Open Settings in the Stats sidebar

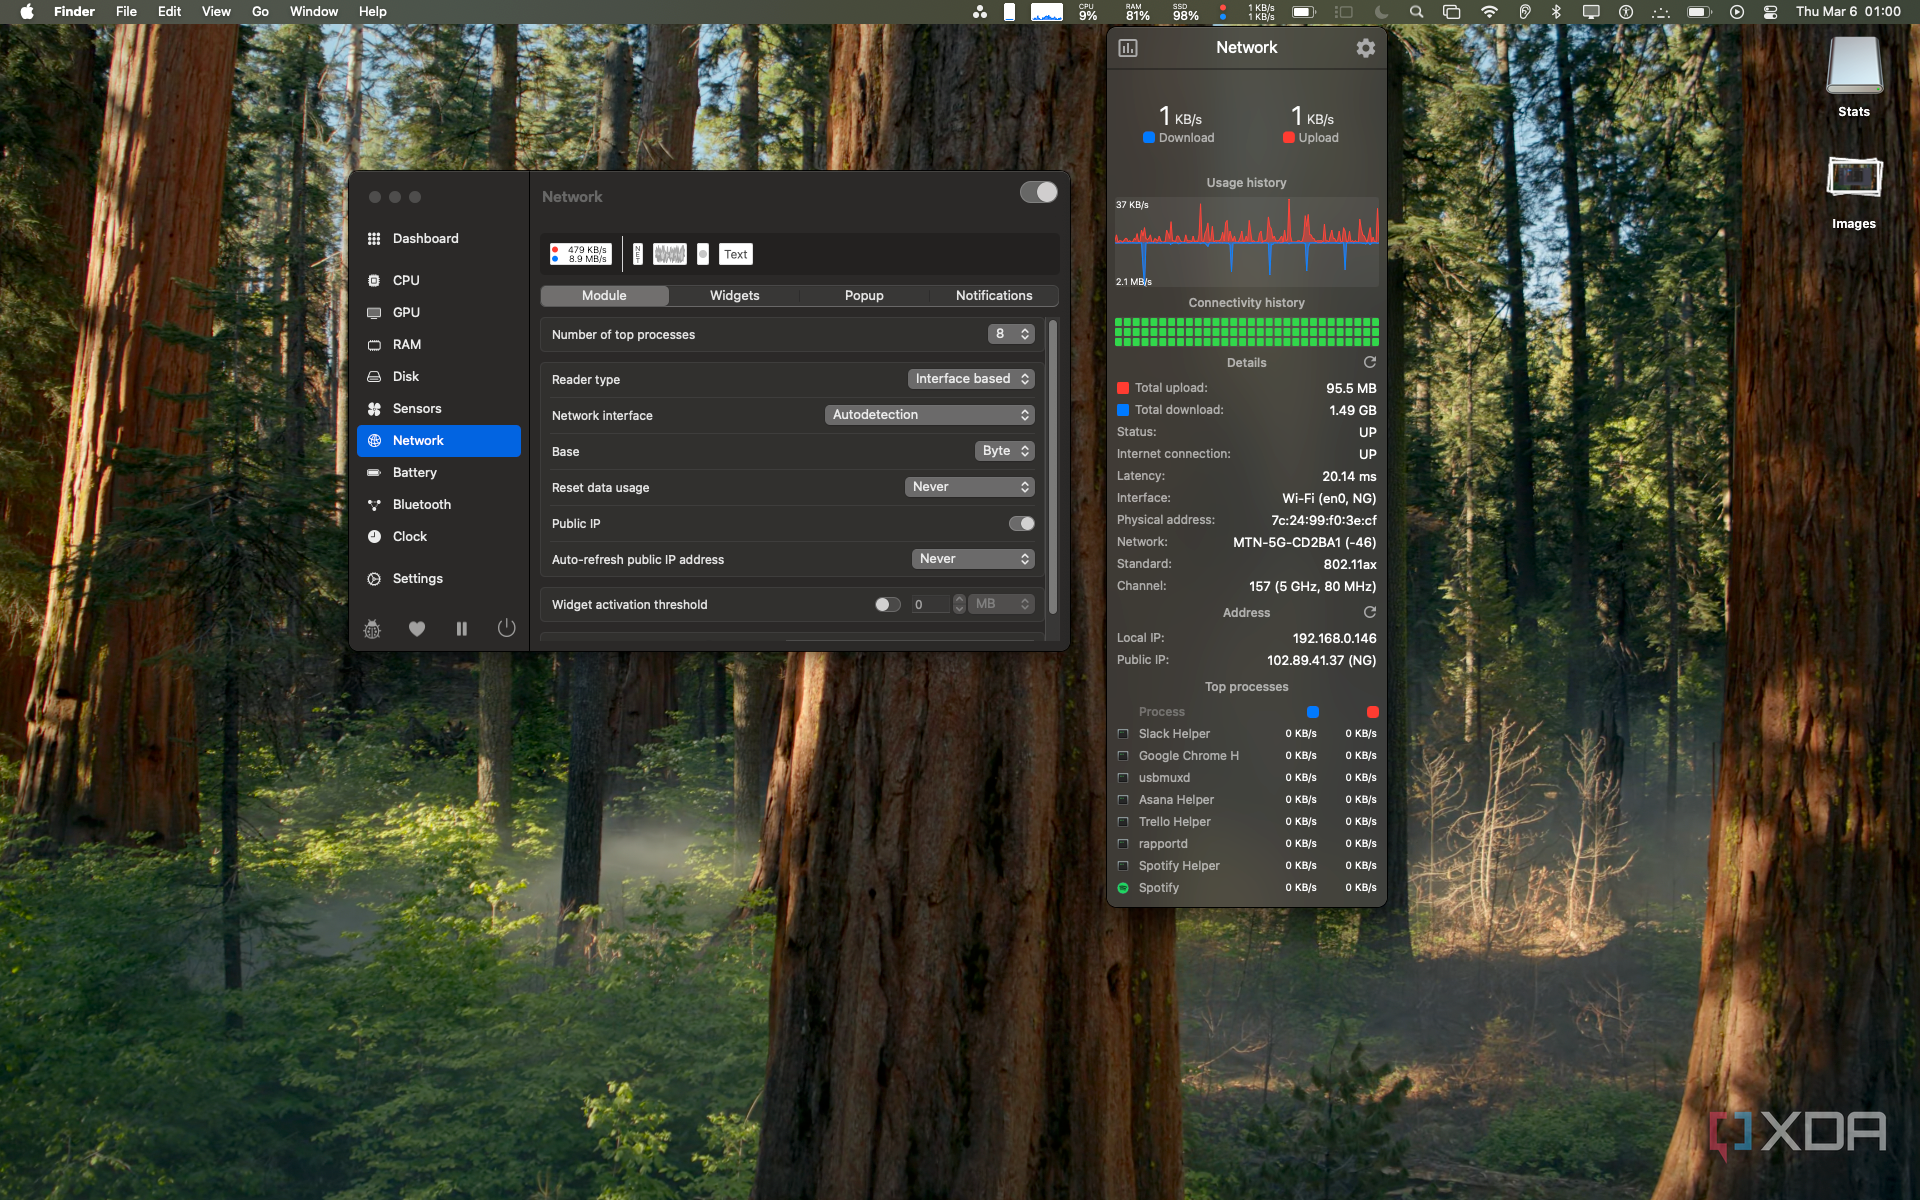tap(439, 579)
